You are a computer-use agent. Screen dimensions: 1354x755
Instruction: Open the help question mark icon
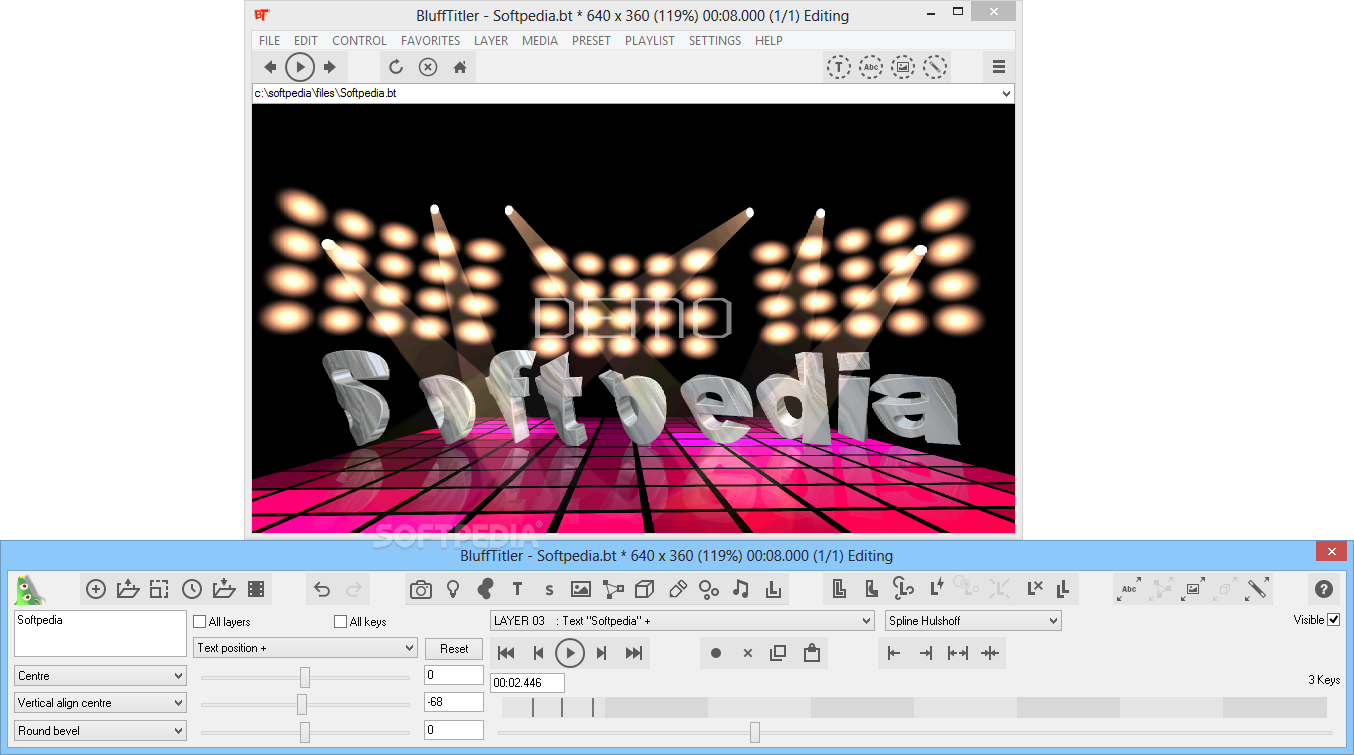point(1324,589)
